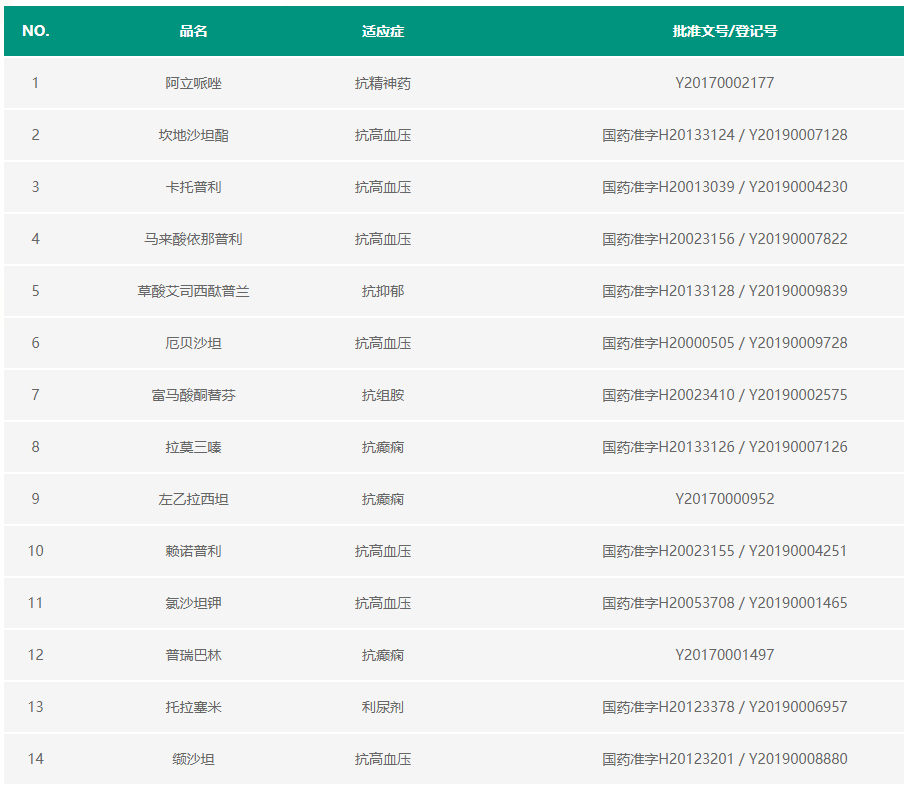908x789 pixels.
Task: Open the 赖诺普利 entry
Action: pyautogui.click(x=193, y=551)
